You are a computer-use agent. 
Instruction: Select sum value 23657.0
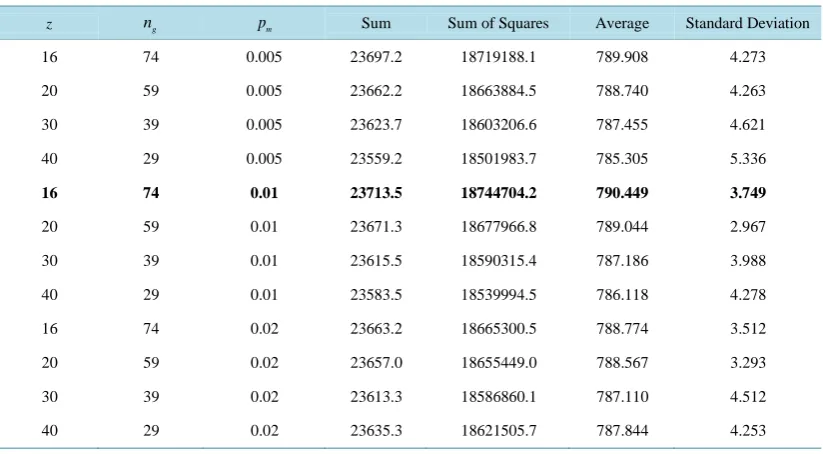[376, 363]
